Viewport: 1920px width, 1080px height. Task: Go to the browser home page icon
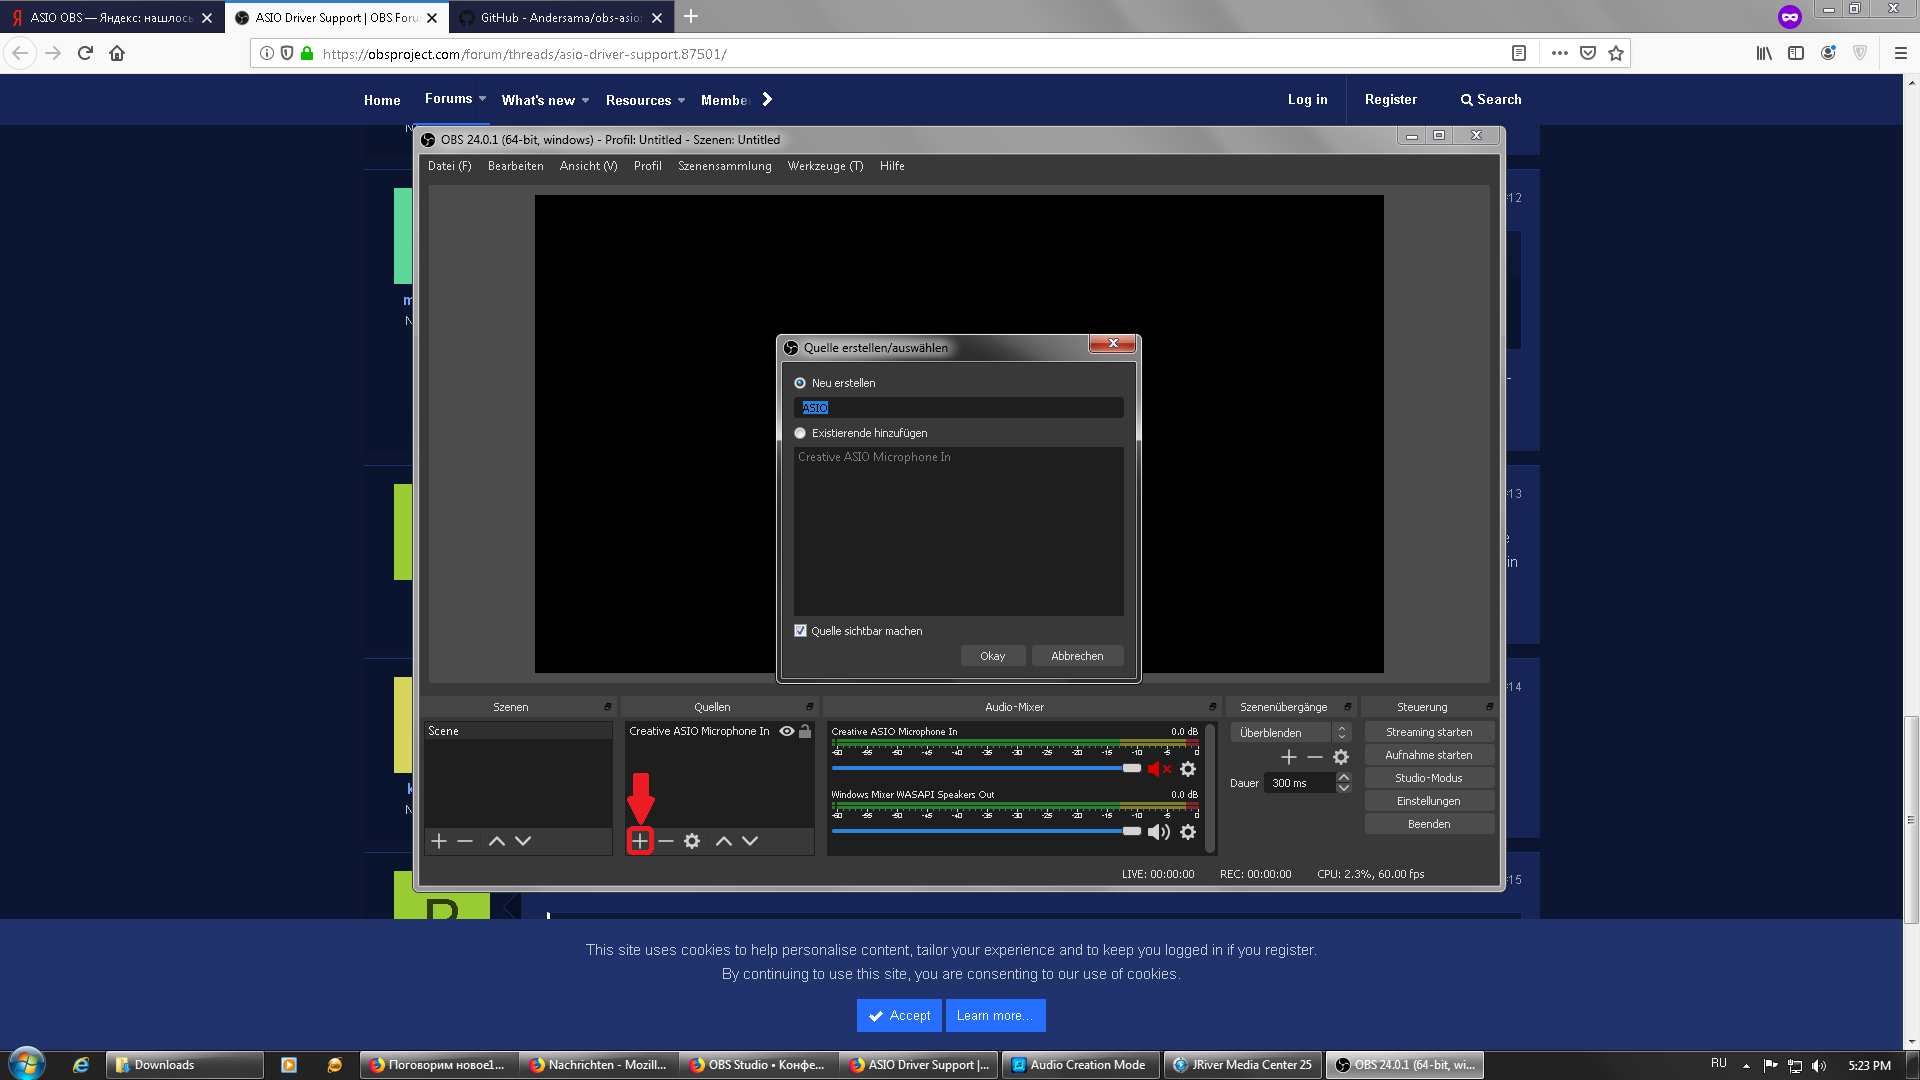(117, 53)
